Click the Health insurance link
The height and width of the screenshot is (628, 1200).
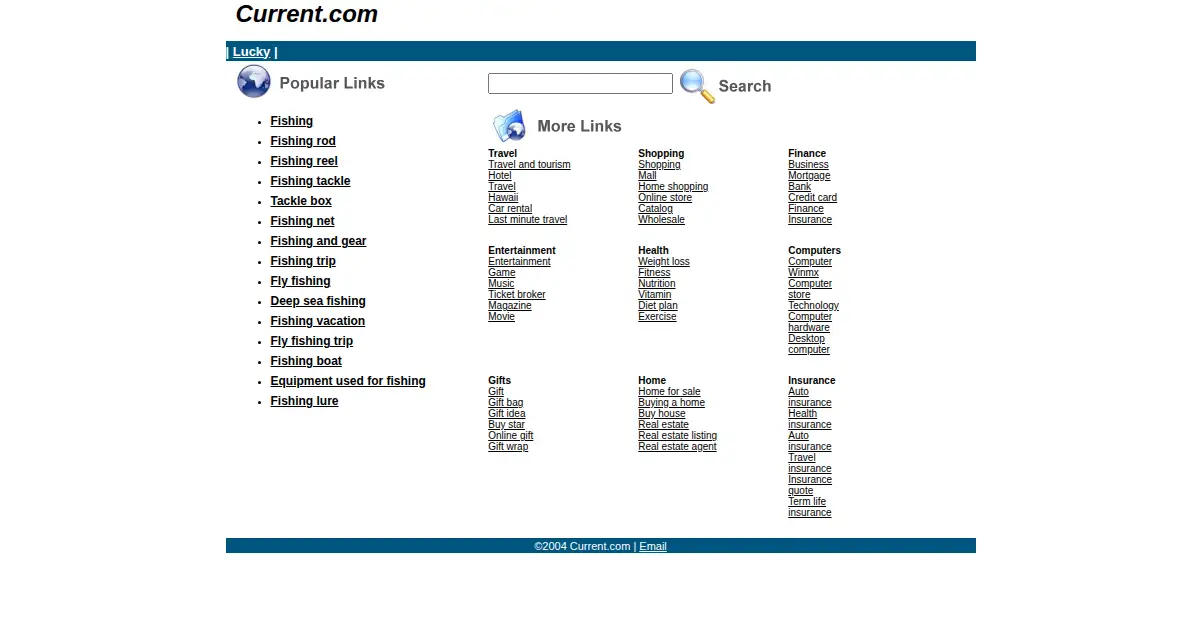(x=809, y=419)
